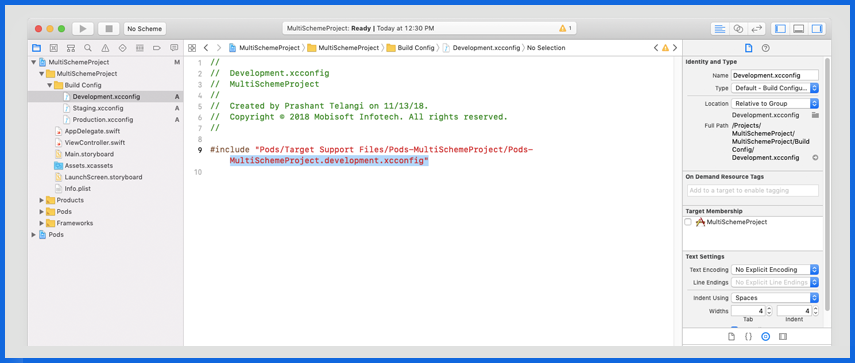855x363 pixels.
Task: Show the Code Snippet library
Action: click(x=749, y=337)
